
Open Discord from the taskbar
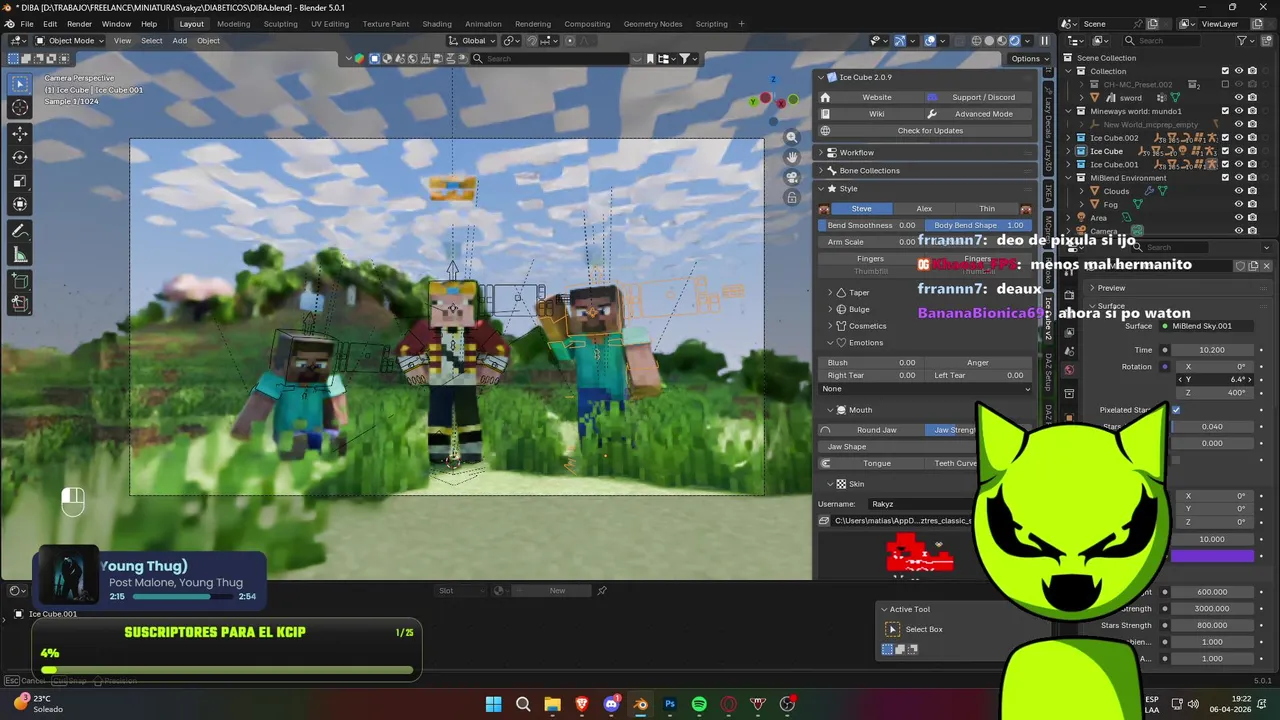pos(611,704)
